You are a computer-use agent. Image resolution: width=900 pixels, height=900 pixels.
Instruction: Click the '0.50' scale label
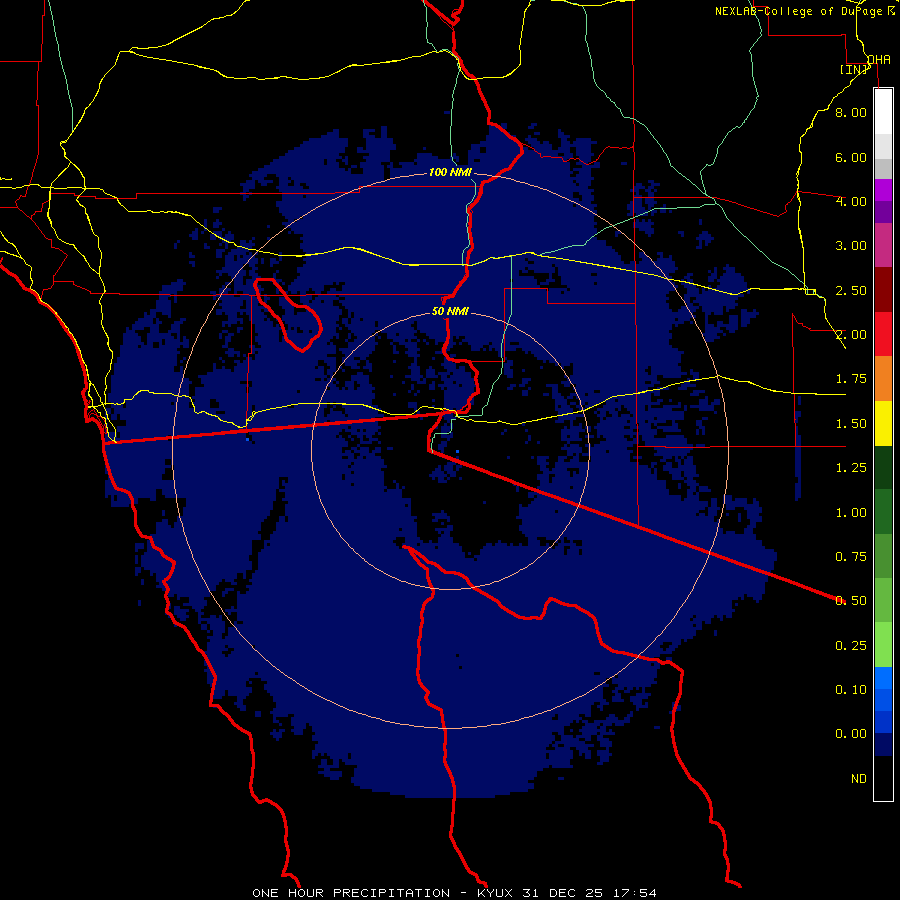coord(851,601)
